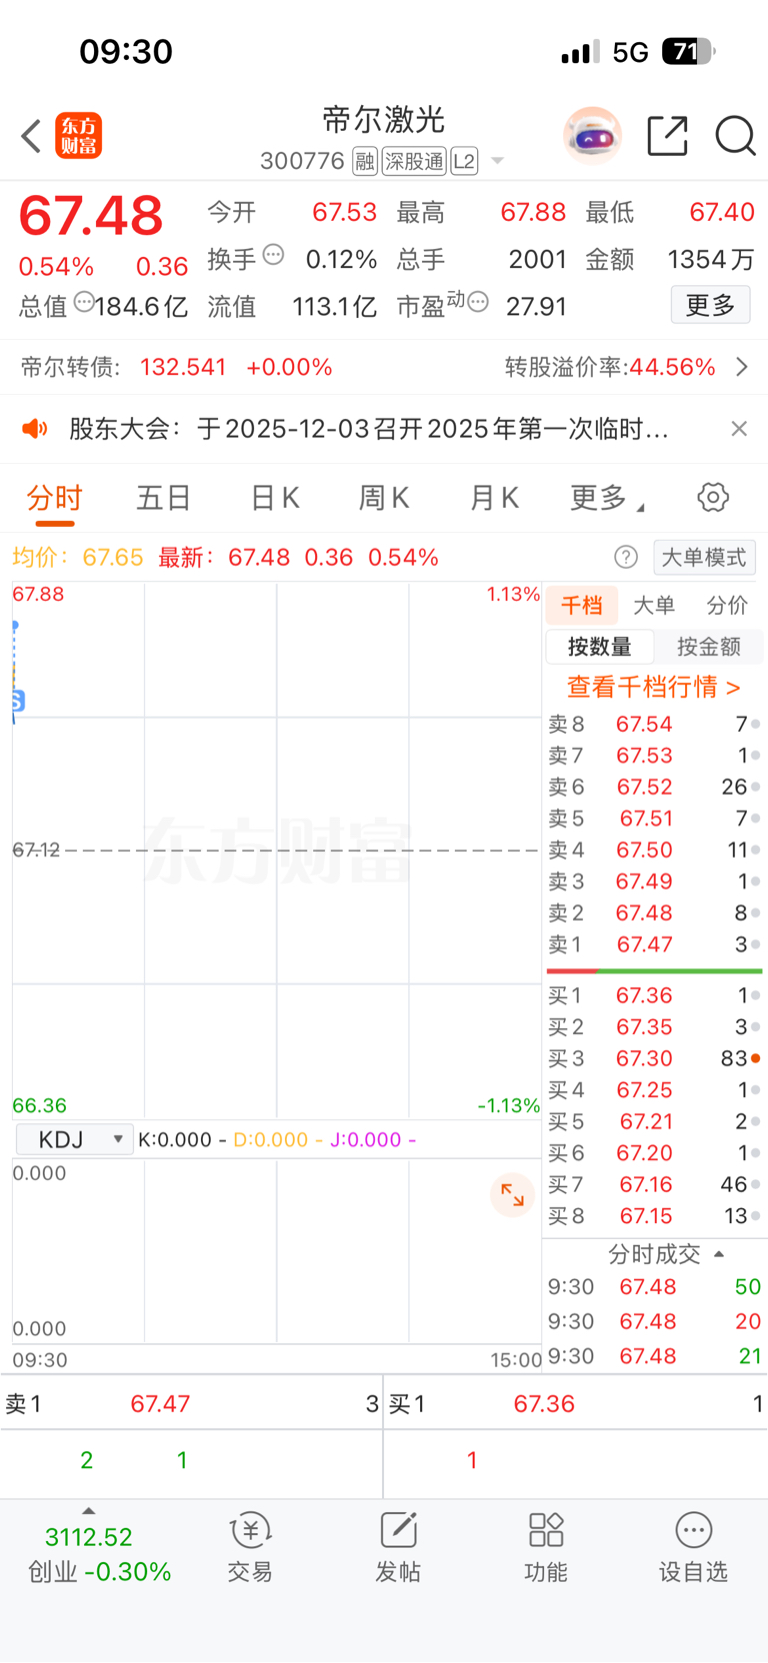Tap the 买8 67.15 order row

pyautogui.click(x=654, y=1216)
